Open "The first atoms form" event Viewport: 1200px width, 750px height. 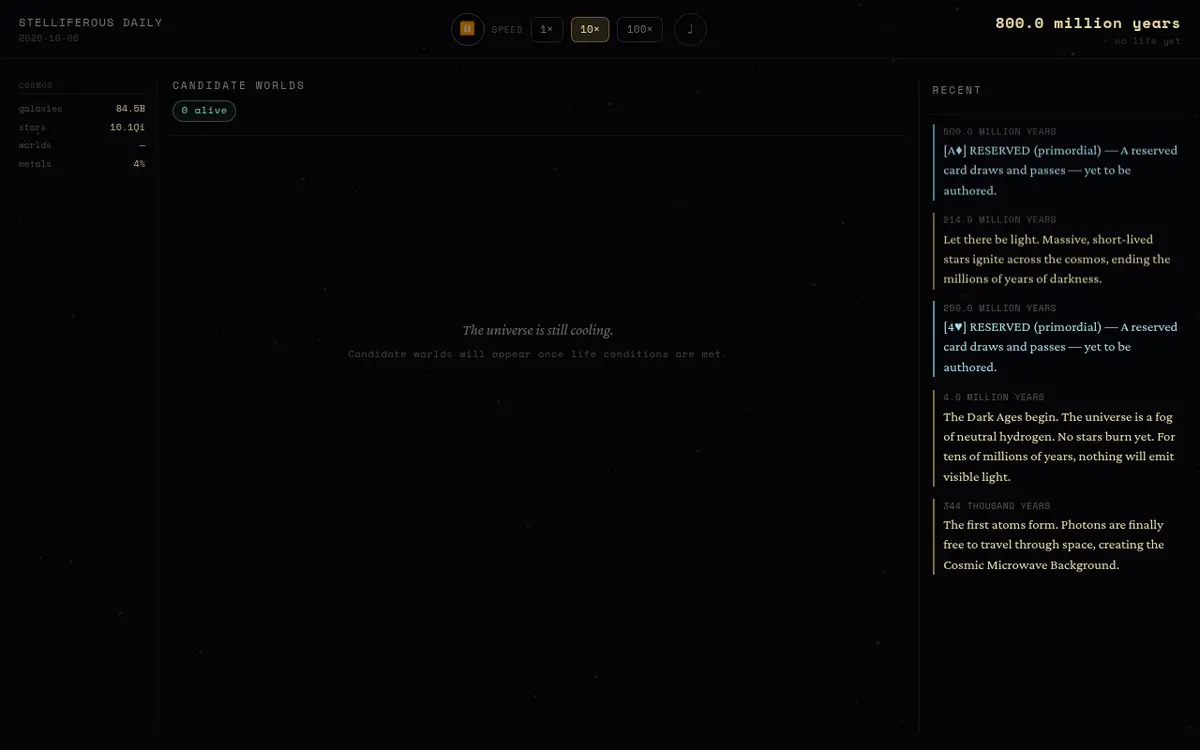(1058, 535)
